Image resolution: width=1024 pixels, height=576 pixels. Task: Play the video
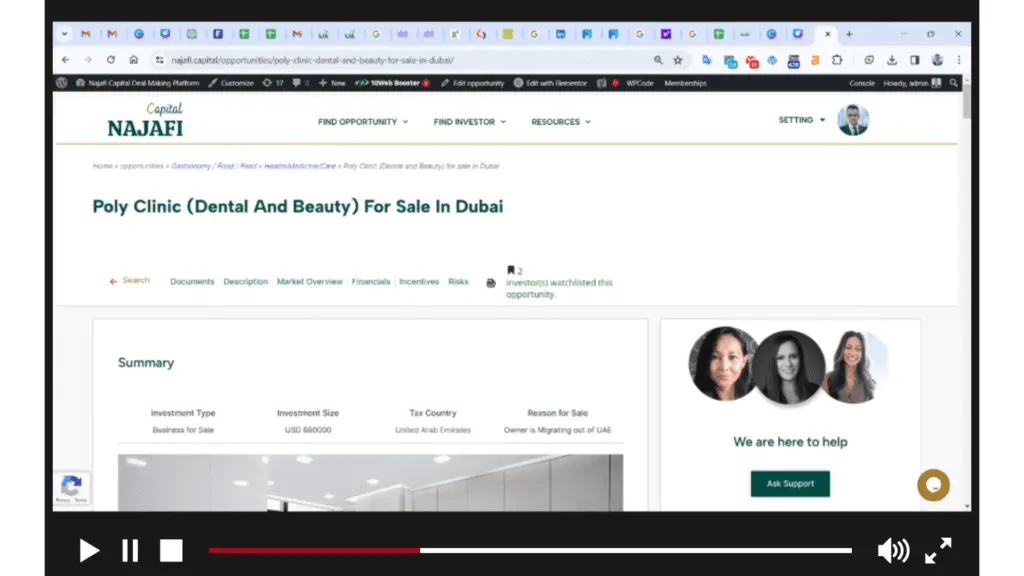click(x=89, y=551)
